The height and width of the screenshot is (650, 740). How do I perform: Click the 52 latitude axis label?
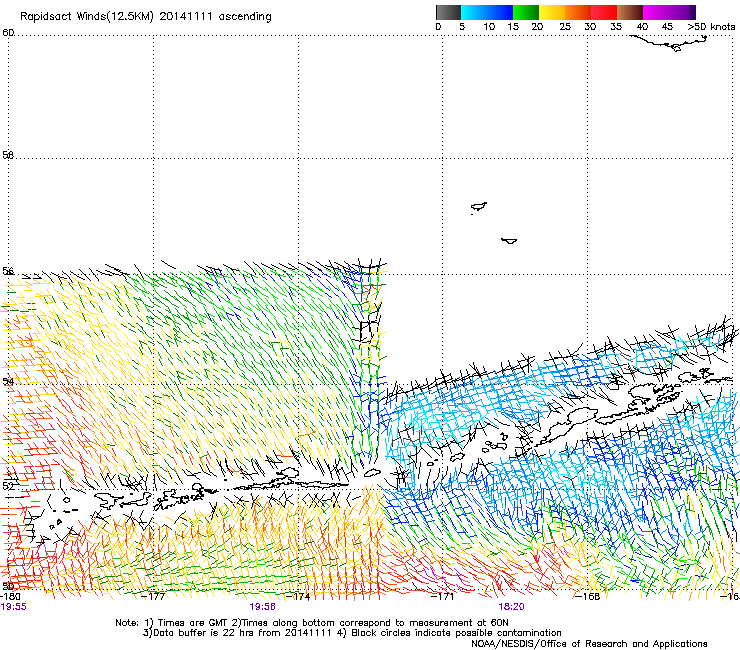tap(8, 485)
